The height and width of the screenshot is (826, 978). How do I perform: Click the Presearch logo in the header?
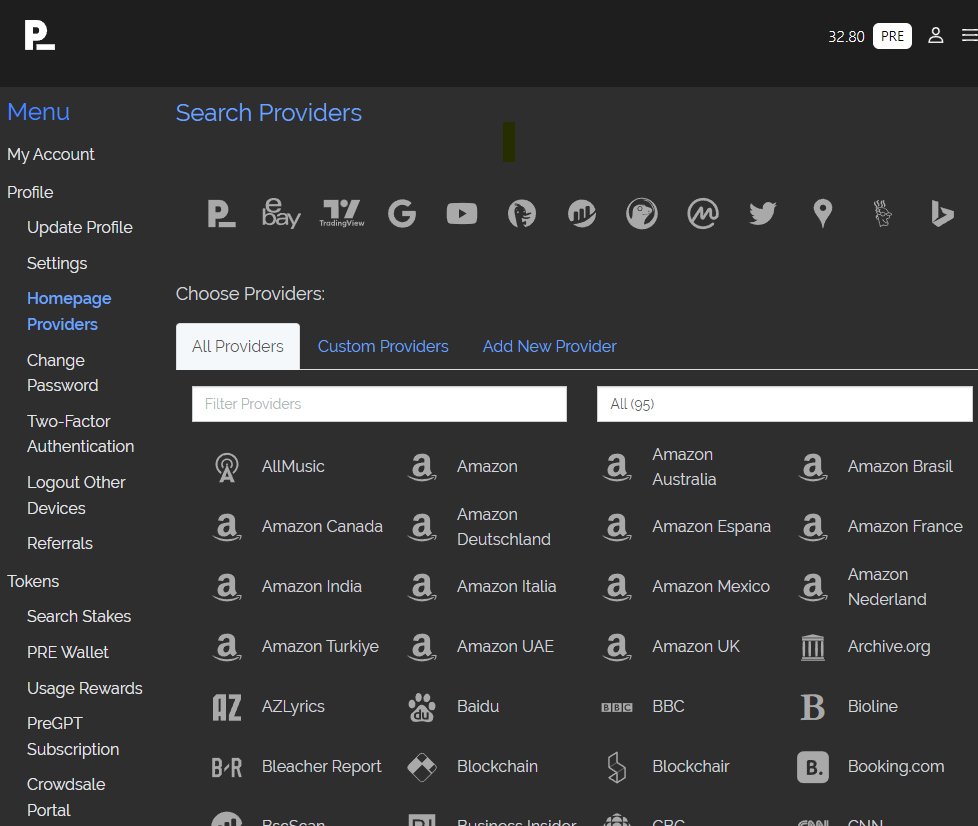pos(39,36)
